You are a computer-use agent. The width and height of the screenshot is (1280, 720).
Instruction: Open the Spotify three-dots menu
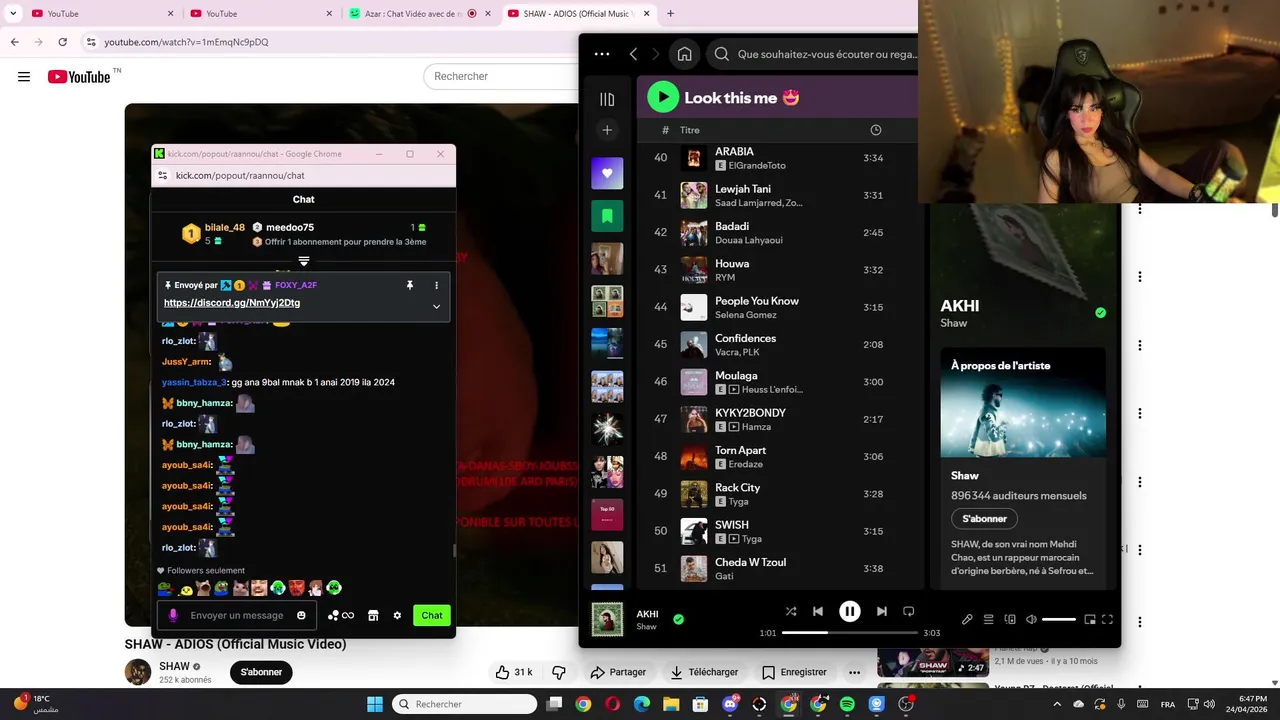pyautogui.click(x=601, y=54)
